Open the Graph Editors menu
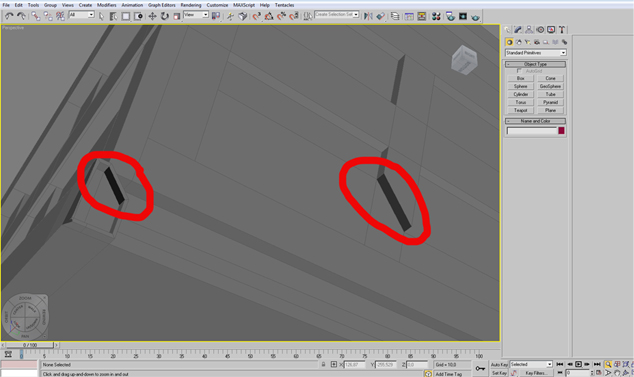Screen dimensions: 634x377 [162, 5]
